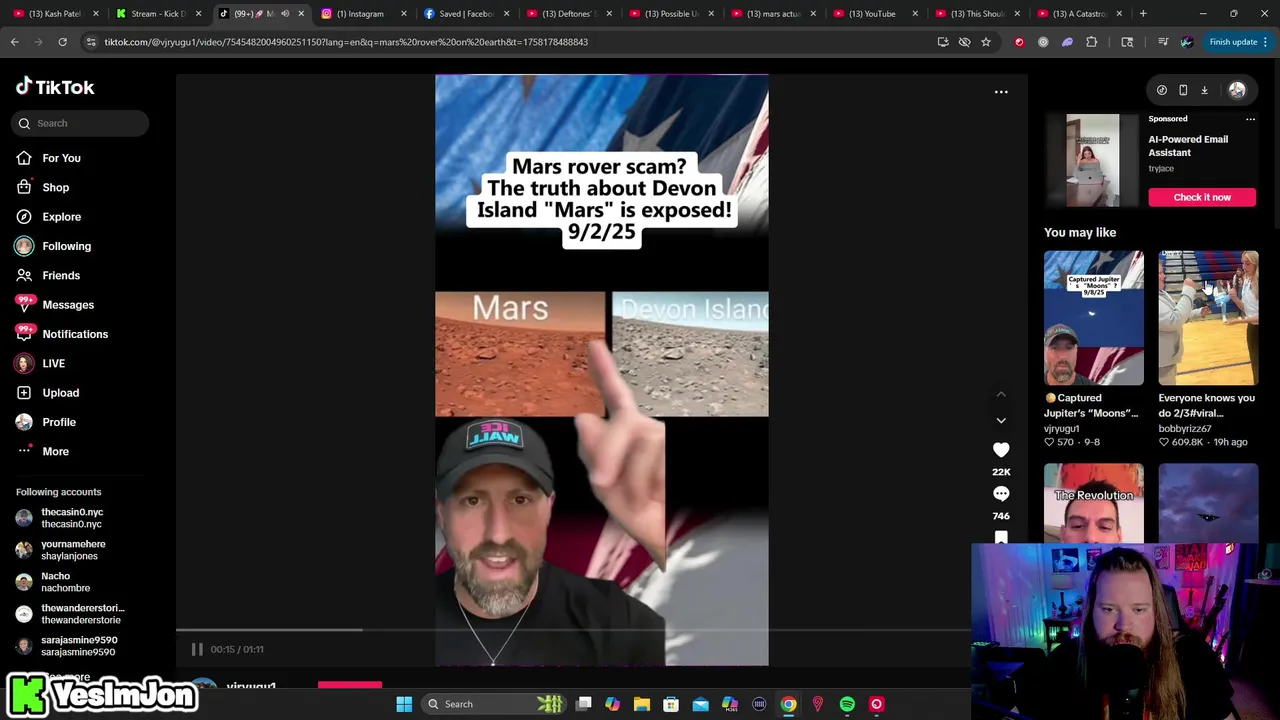
Task: Reload the page in Chrome
Action: pos(62,42)
